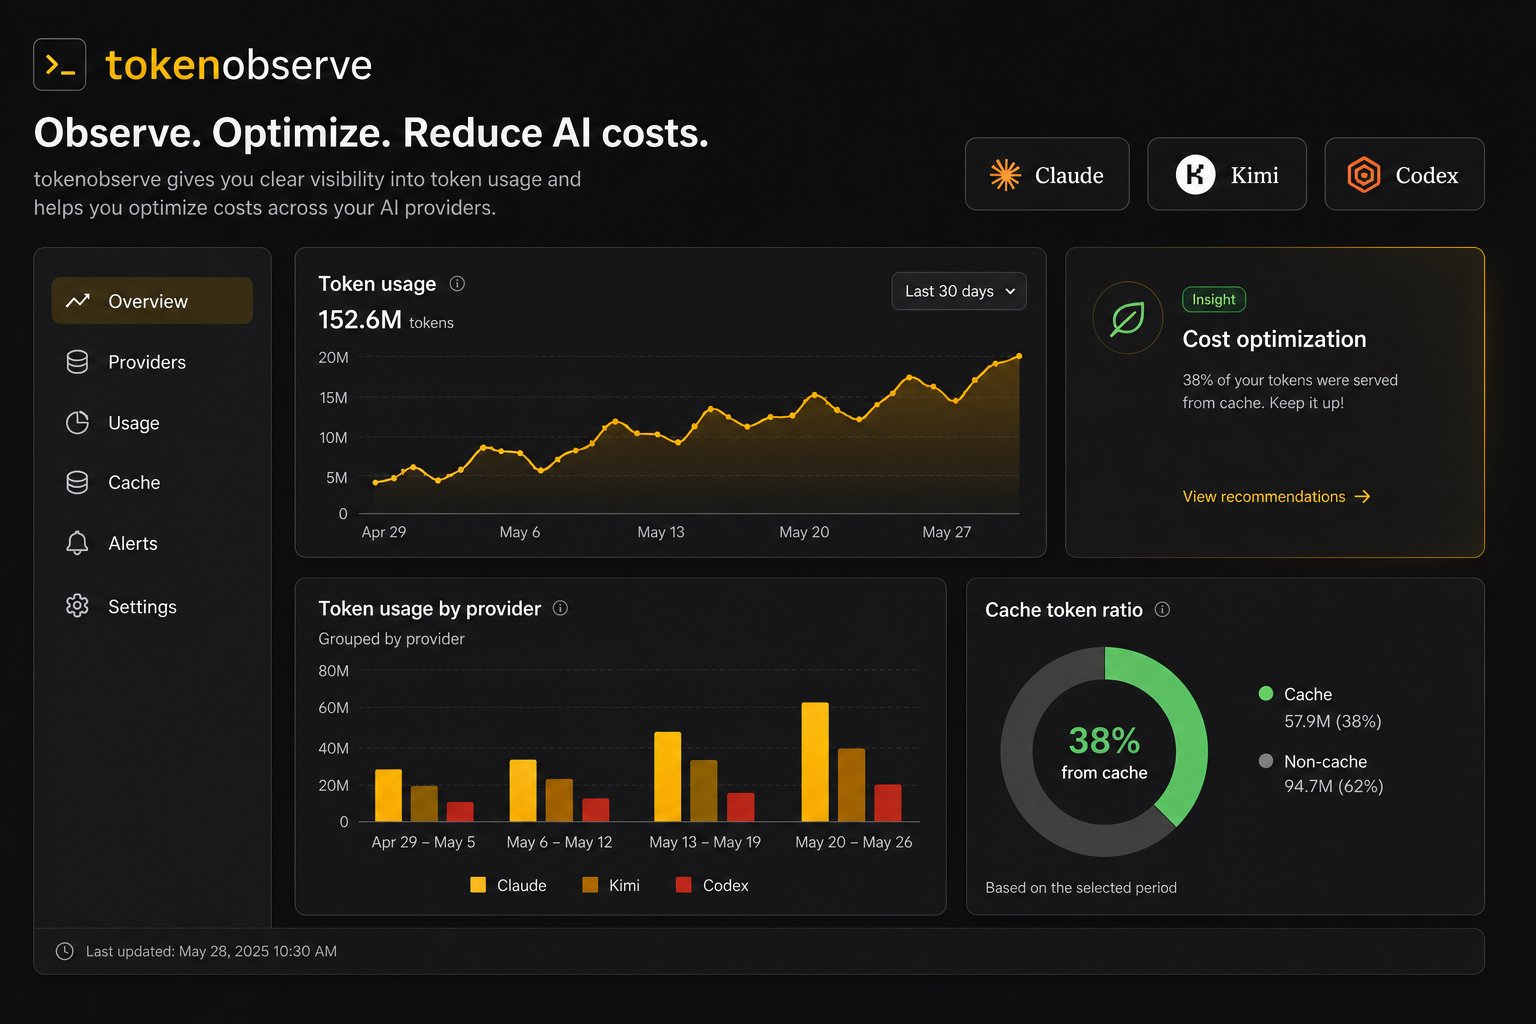Viewport: 1536px width, 1024px height.
Task: Go to Providers in the sidebar
Action: point(152,362)
